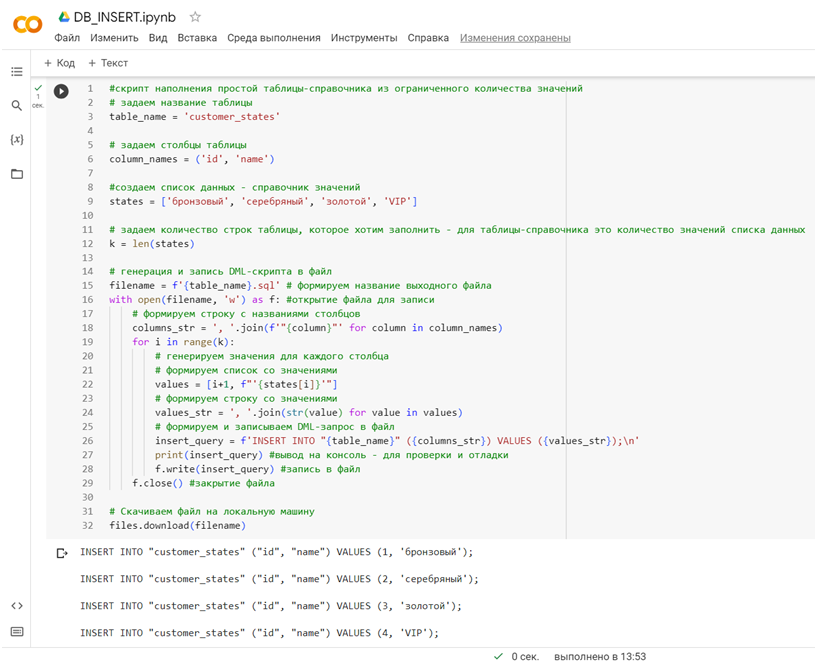Open the Среда выполнения menu

274,38
